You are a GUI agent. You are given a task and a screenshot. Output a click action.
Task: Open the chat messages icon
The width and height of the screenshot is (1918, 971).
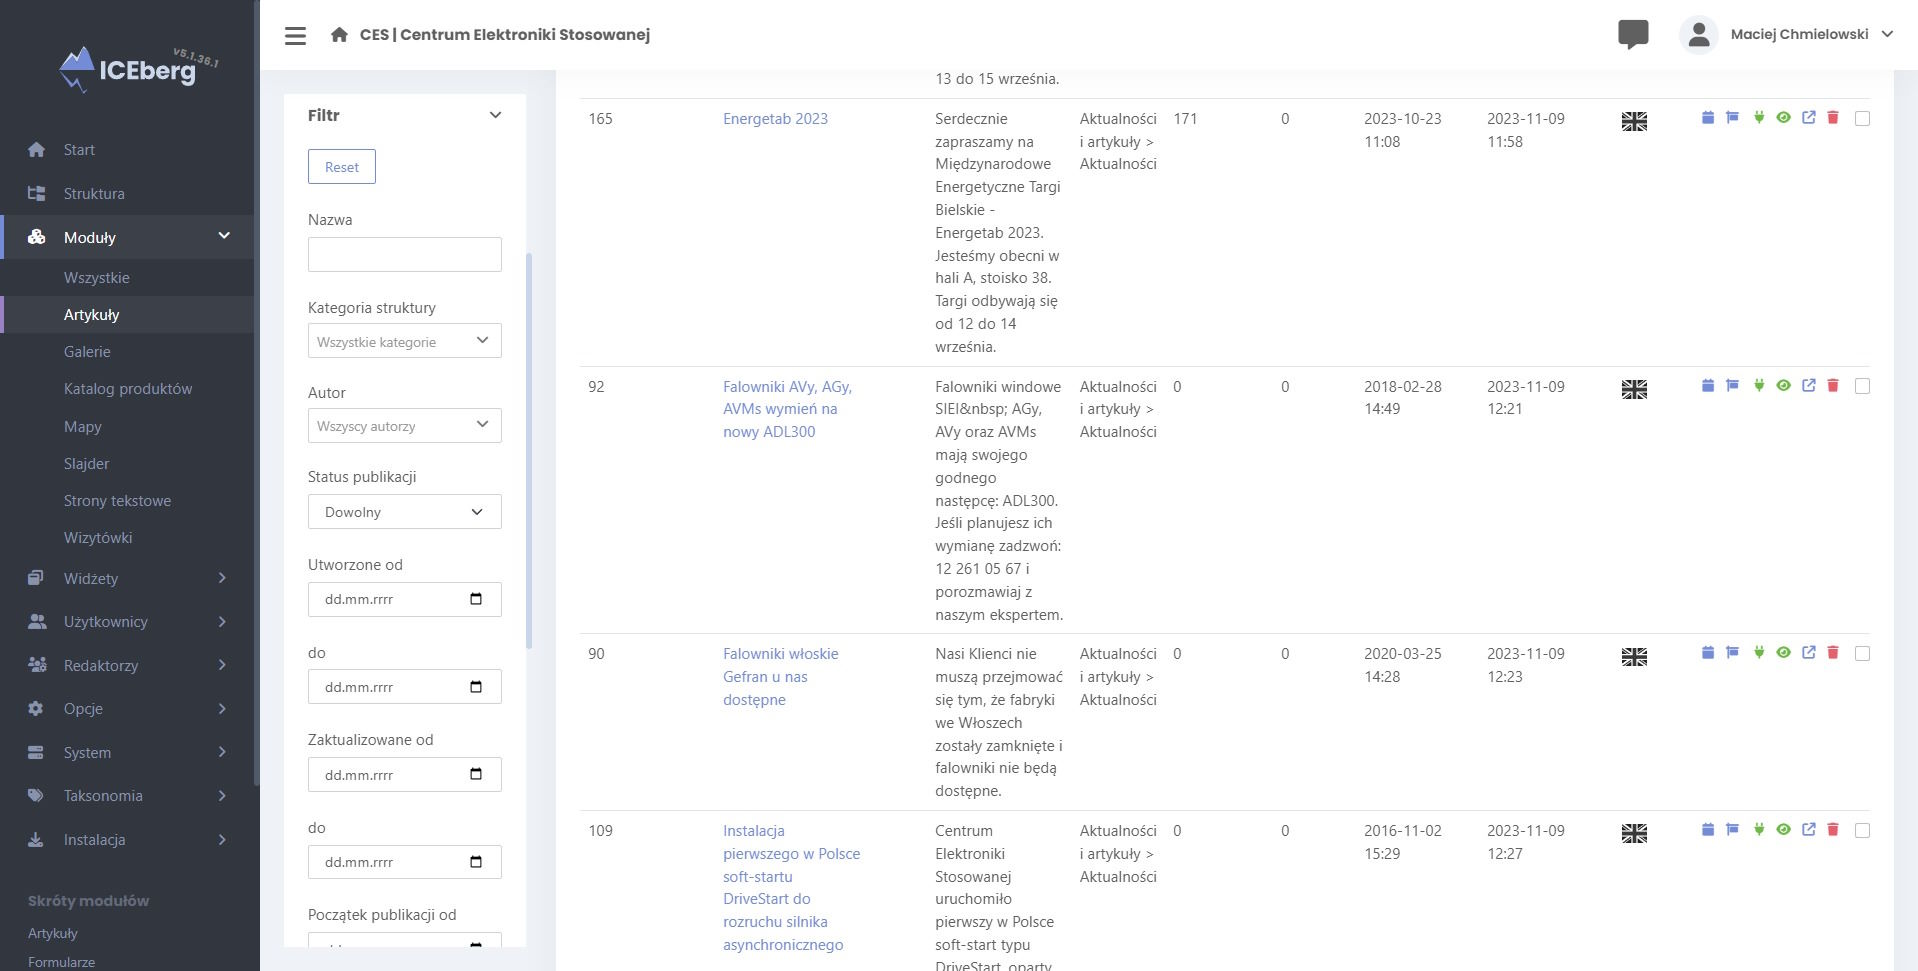(x=1633, y=35)
